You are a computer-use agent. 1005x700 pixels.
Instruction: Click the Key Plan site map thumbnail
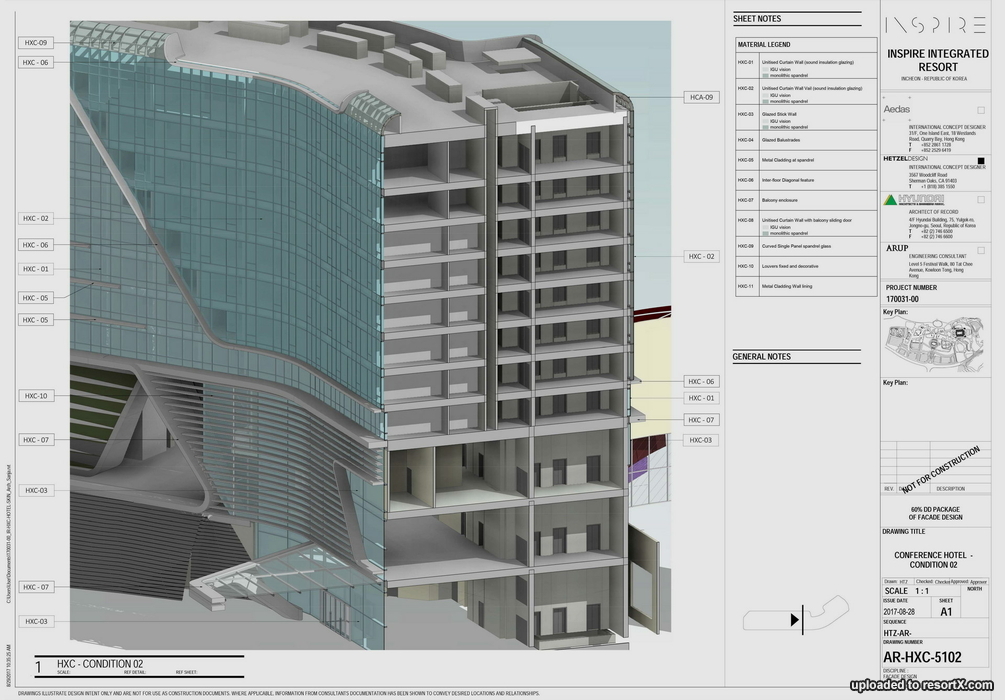coord(935,340)
